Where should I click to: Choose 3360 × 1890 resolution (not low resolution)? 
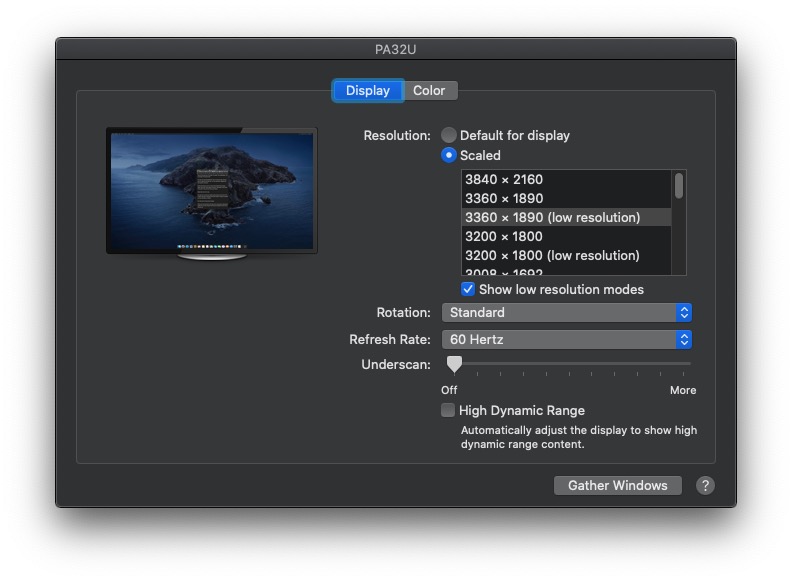(x=566, y=198)
